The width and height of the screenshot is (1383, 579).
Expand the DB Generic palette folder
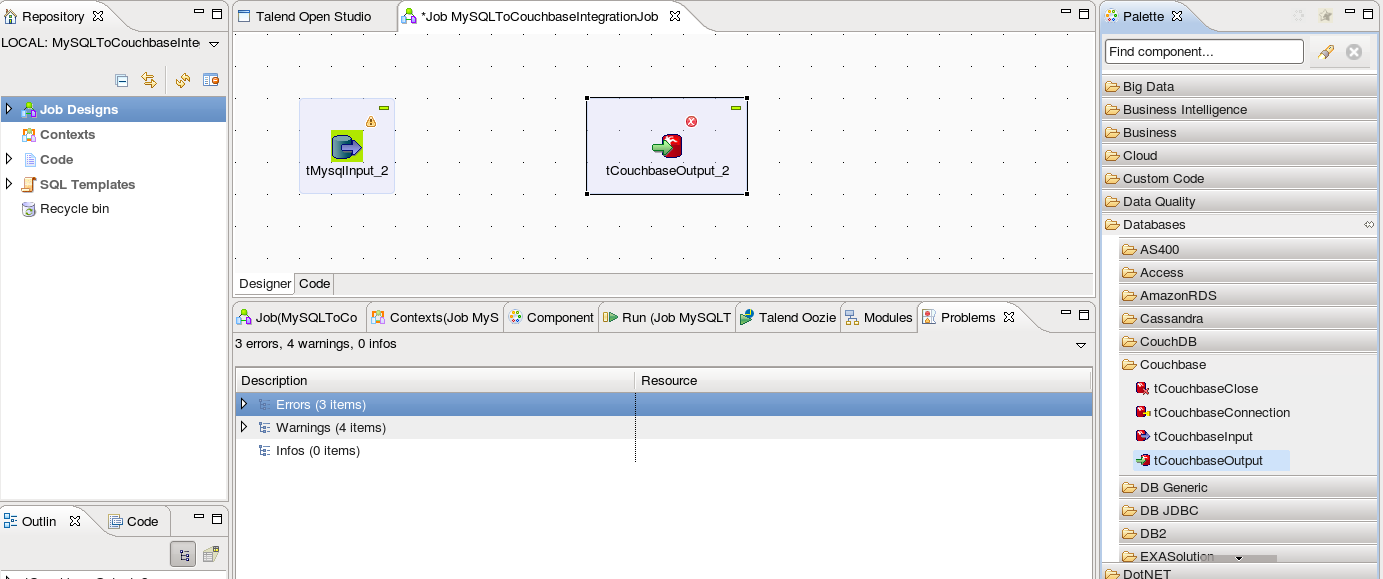tap(1248, 488)
